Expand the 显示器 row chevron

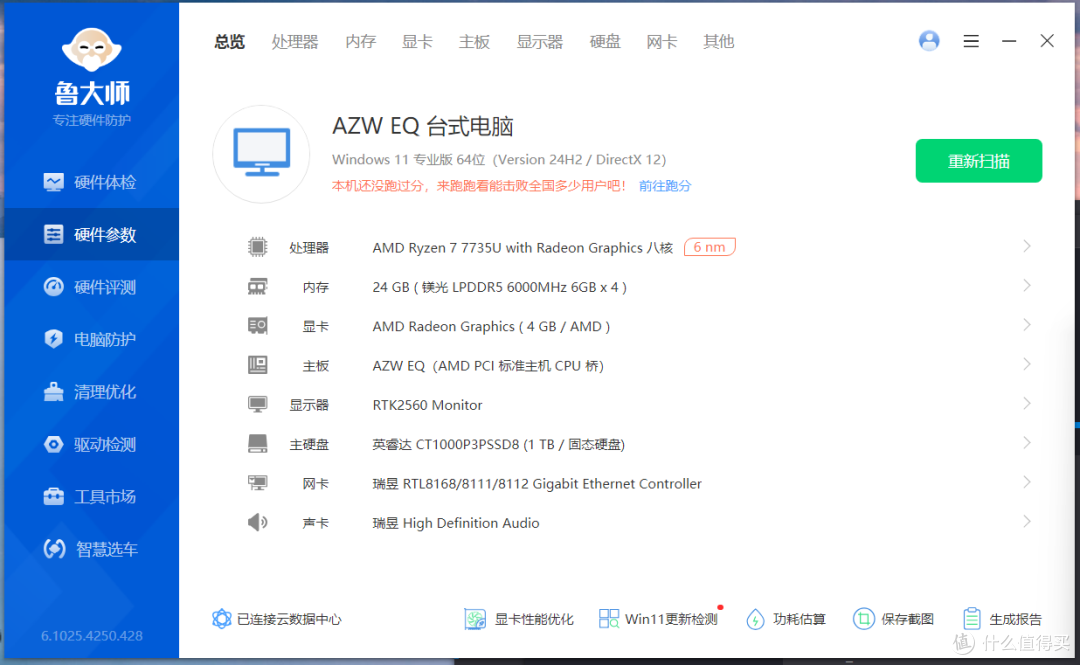(x=1027, y=404)
